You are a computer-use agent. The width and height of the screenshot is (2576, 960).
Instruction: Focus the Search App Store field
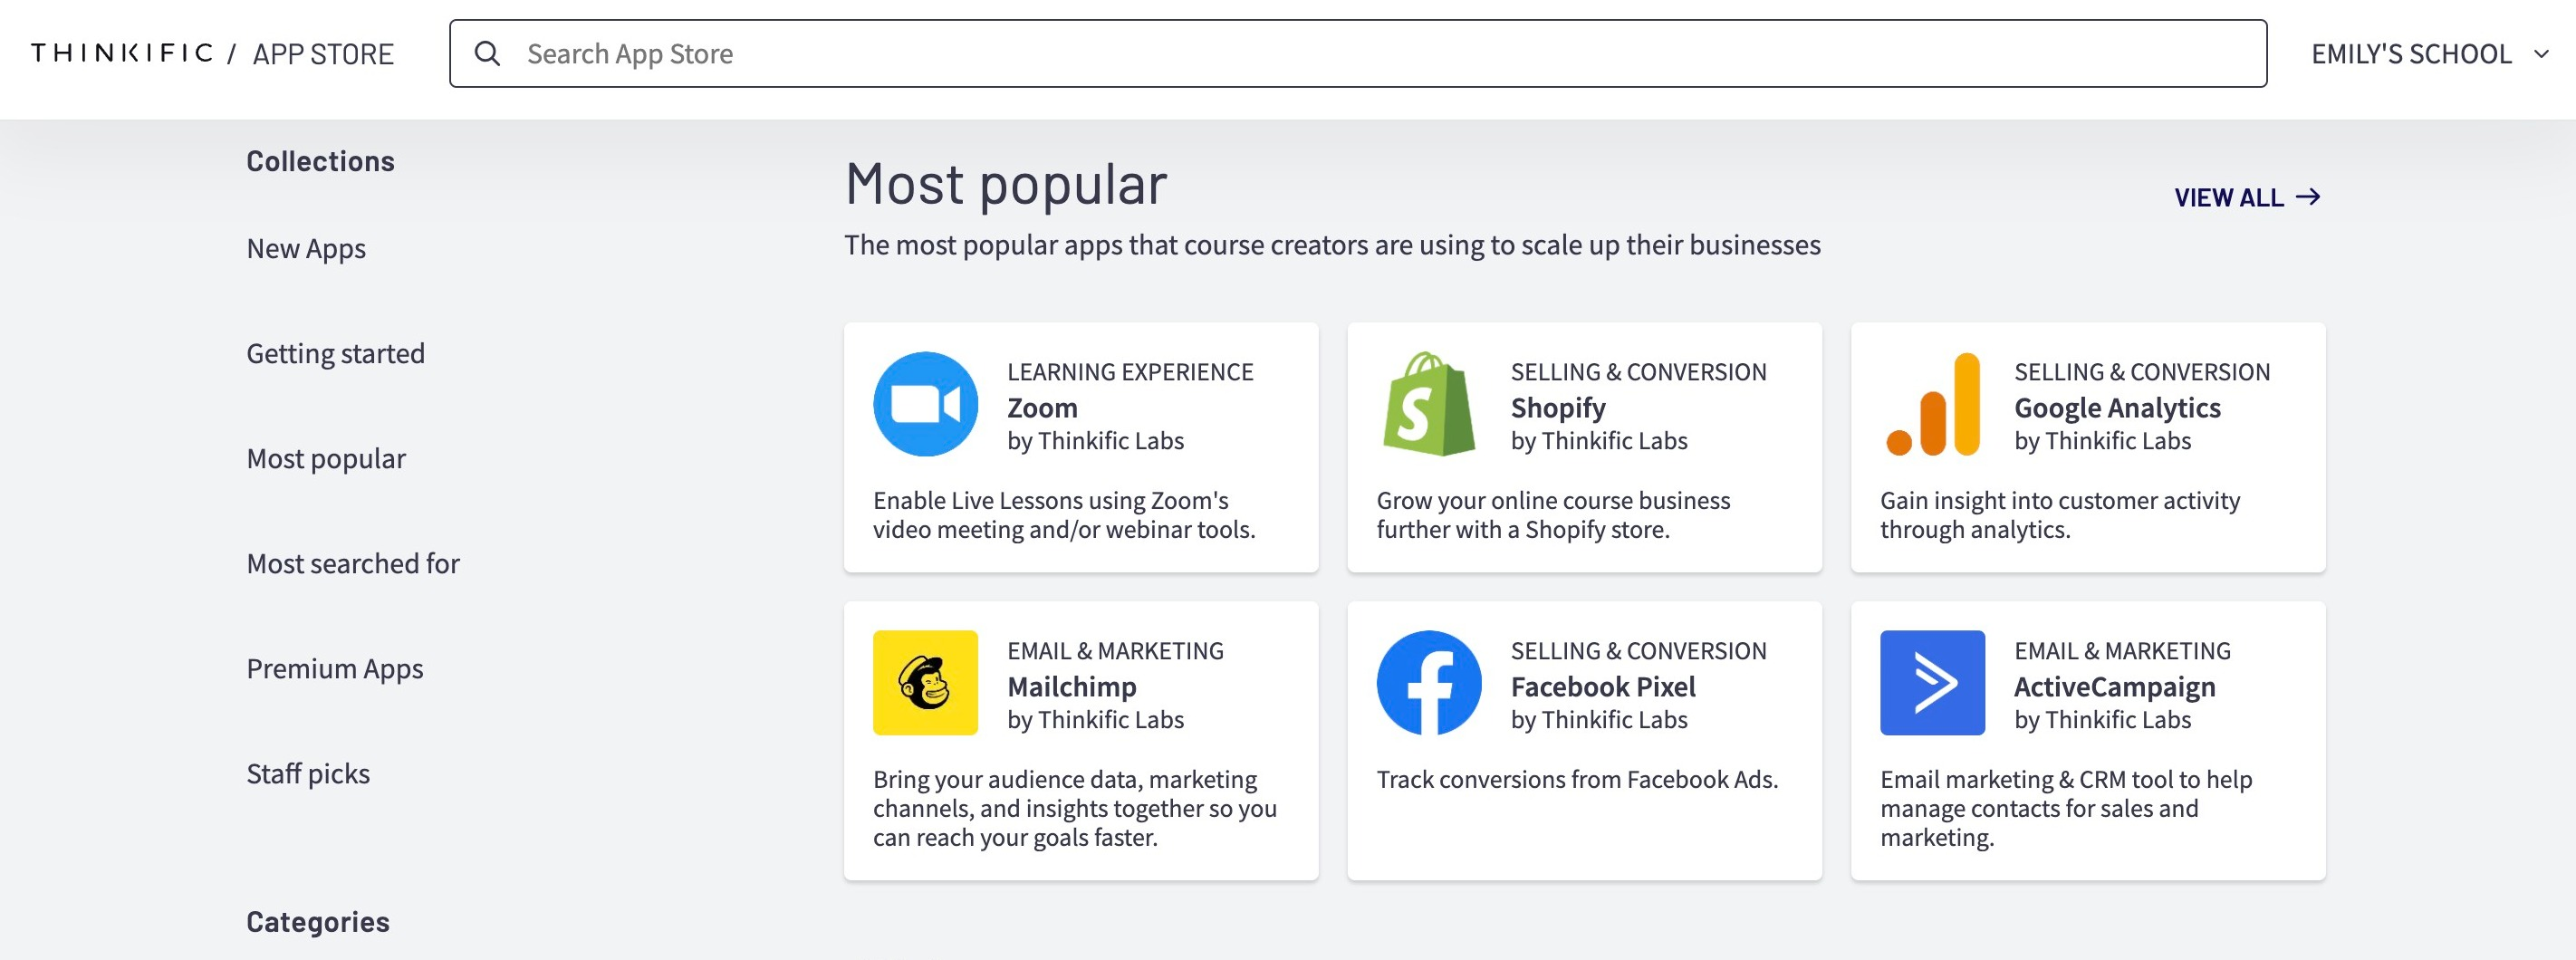[x=1357, y=54]
